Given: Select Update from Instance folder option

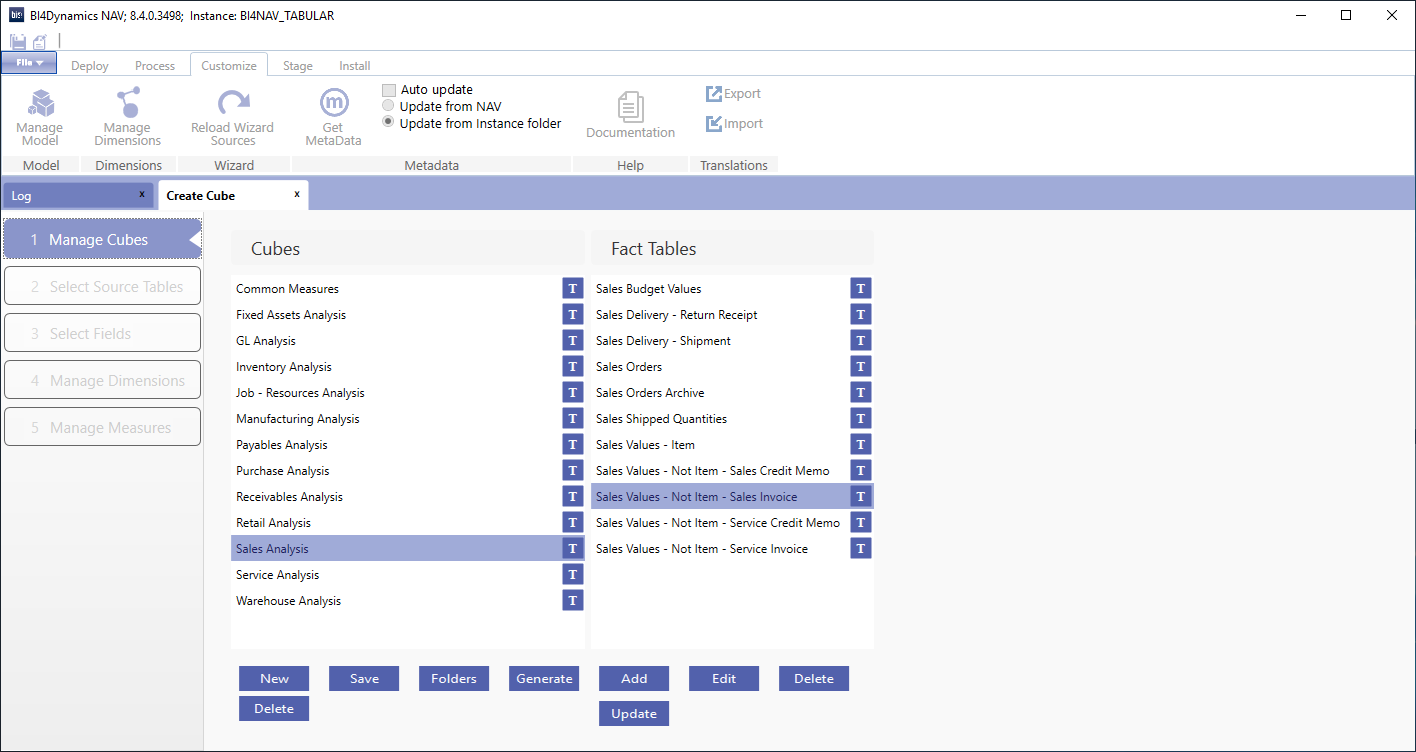Looking at the screenshot, I should click(x=389, y=123).
